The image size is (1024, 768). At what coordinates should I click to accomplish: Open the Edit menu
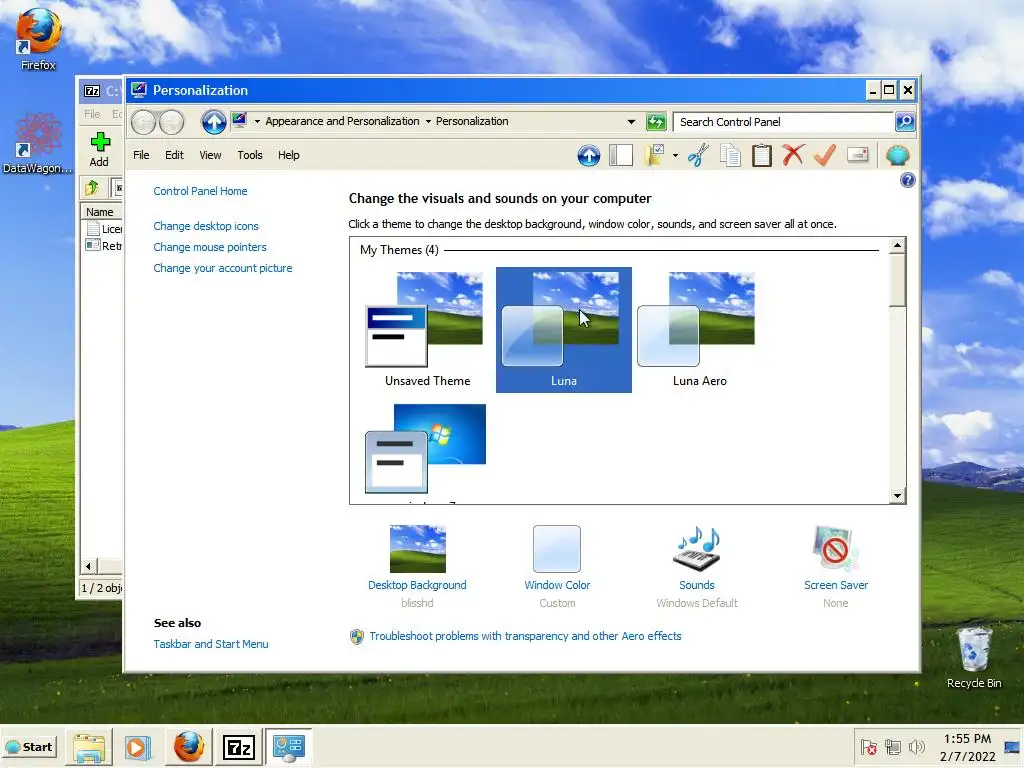point(174,155)
